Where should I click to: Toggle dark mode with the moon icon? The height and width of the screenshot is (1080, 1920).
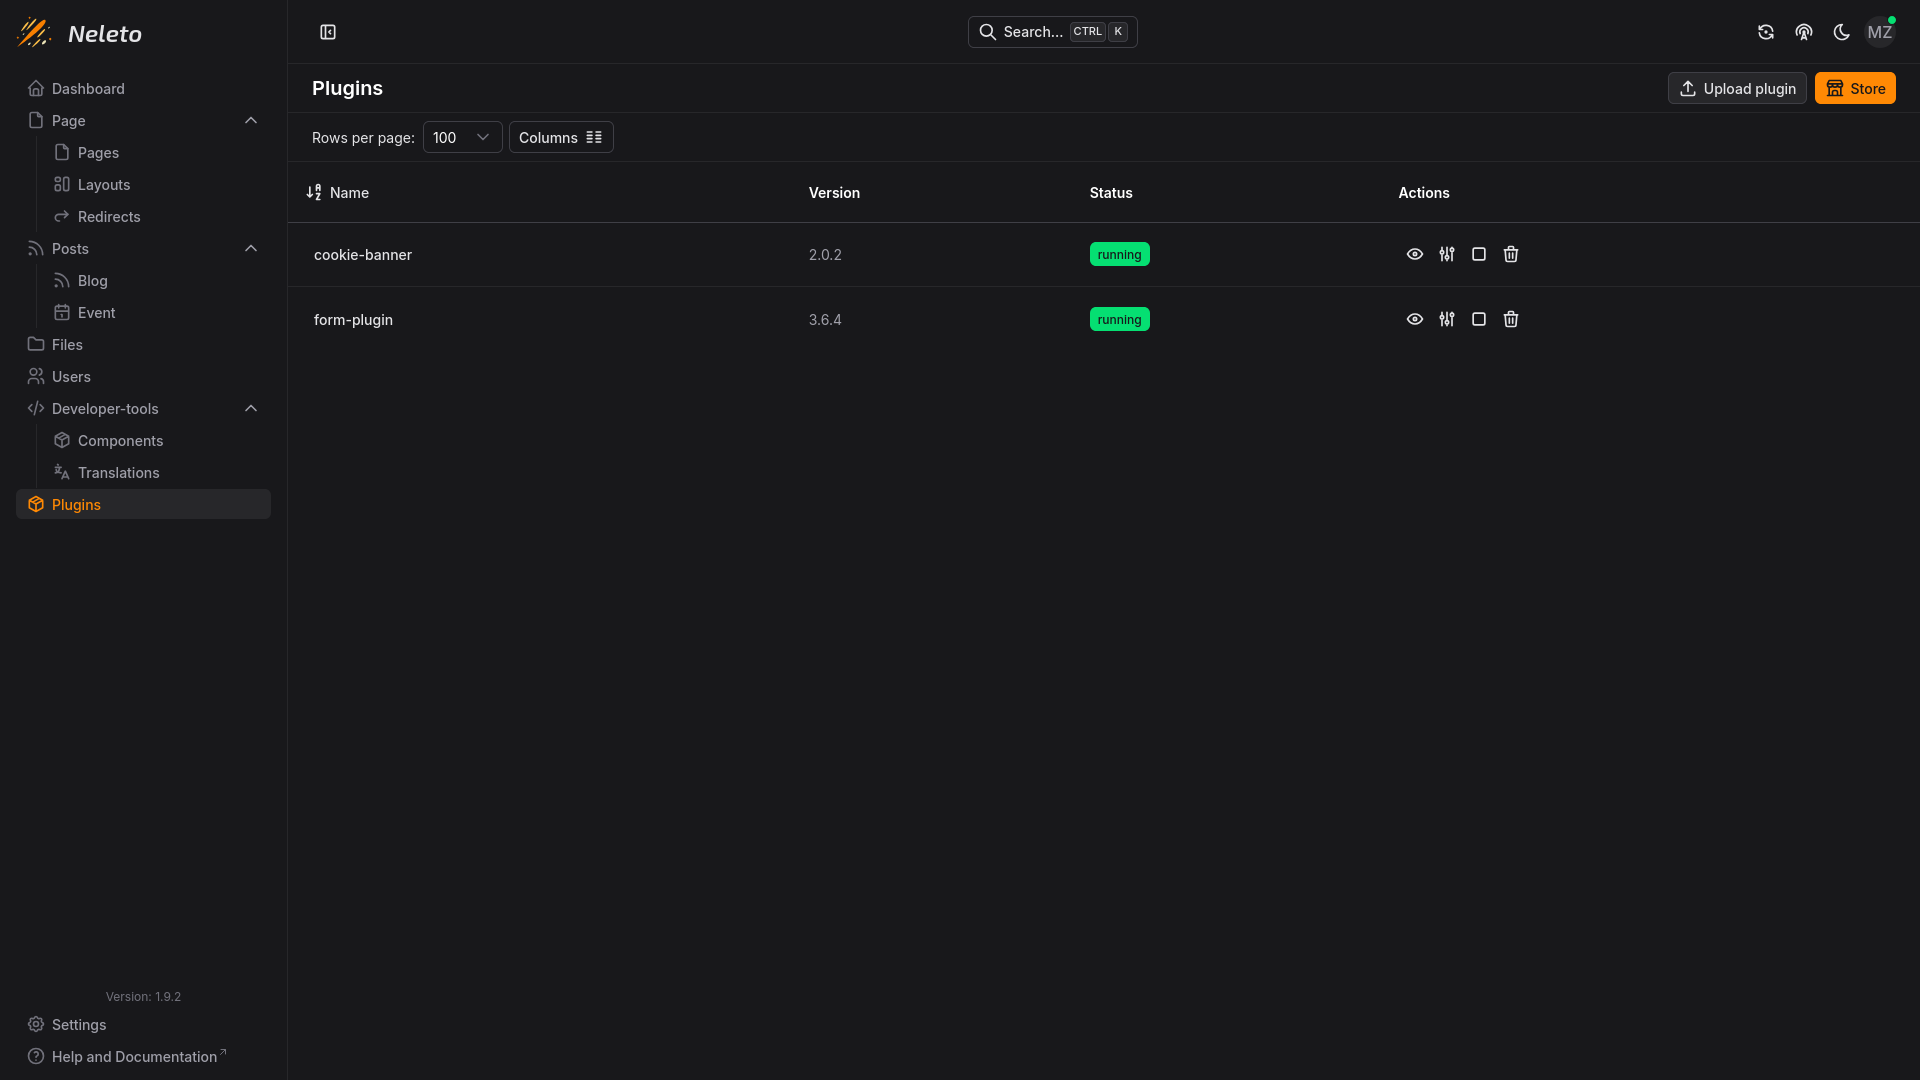pos(1841,31)
